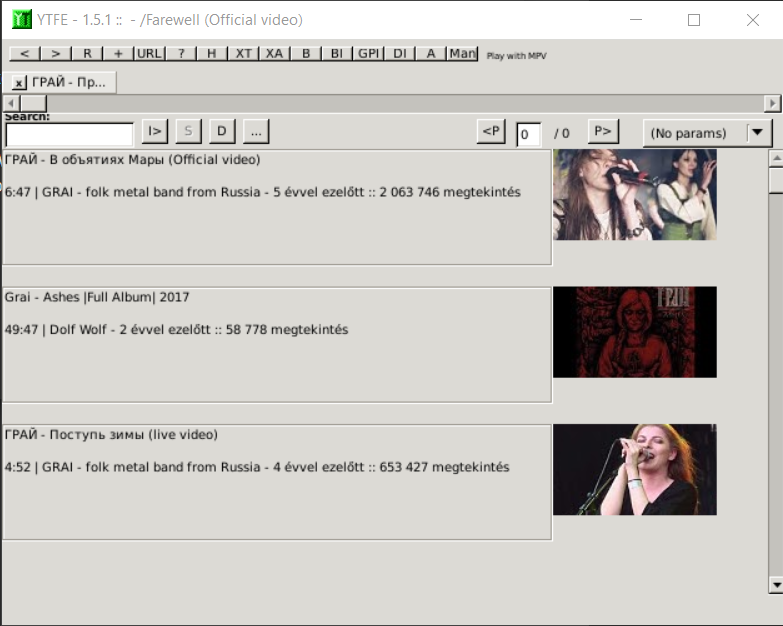Close the ГРАЙ tab with its x

(x=19, y=83)
